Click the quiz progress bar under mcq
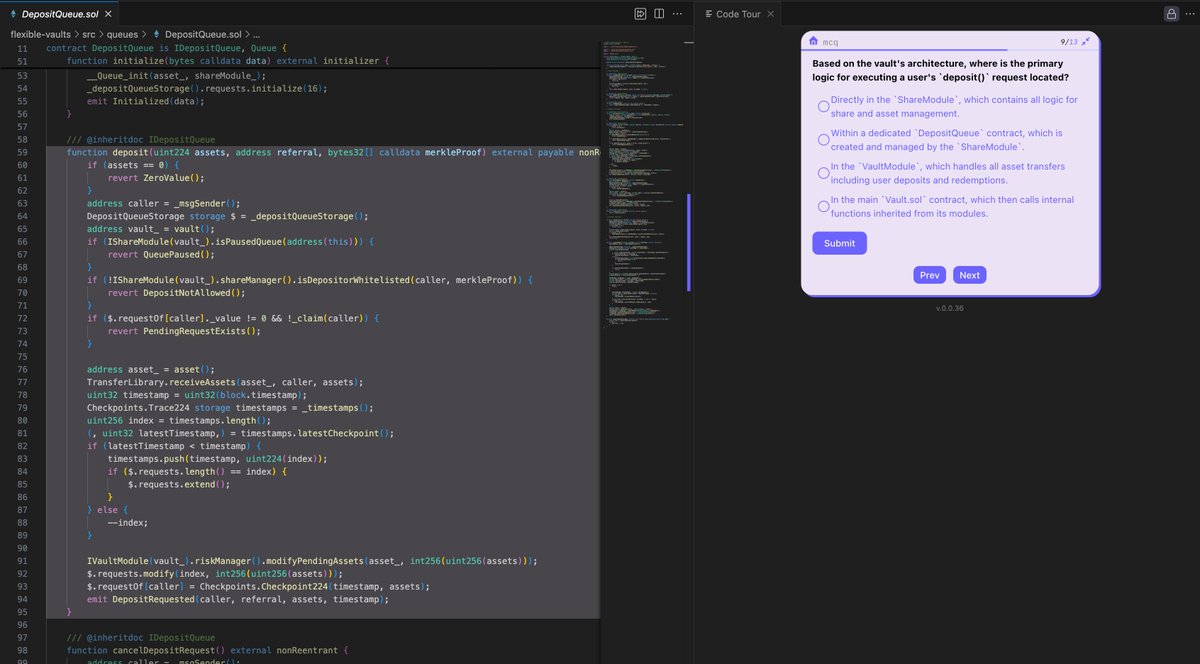Image resolution: width=1200 pixels, height=664 pixels. click(x=950, y=50)
